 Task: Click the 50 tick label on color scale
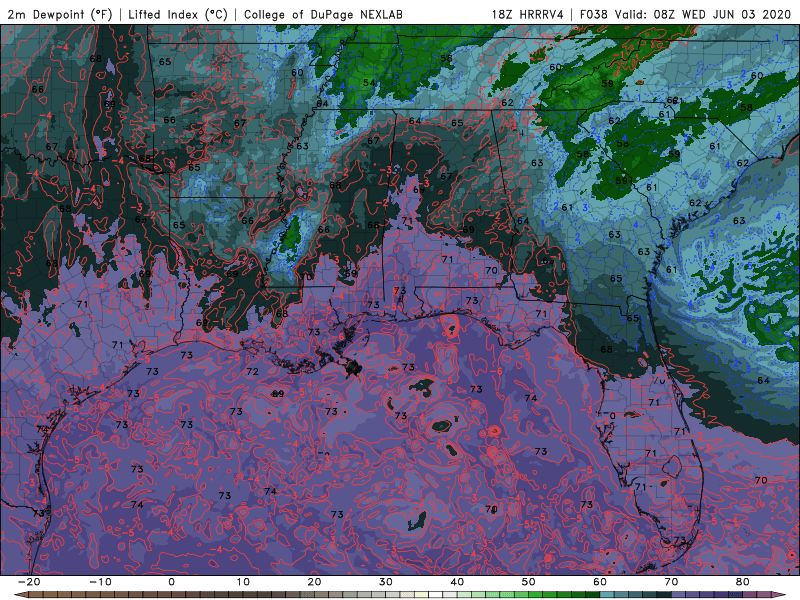(x=529, y=582)
